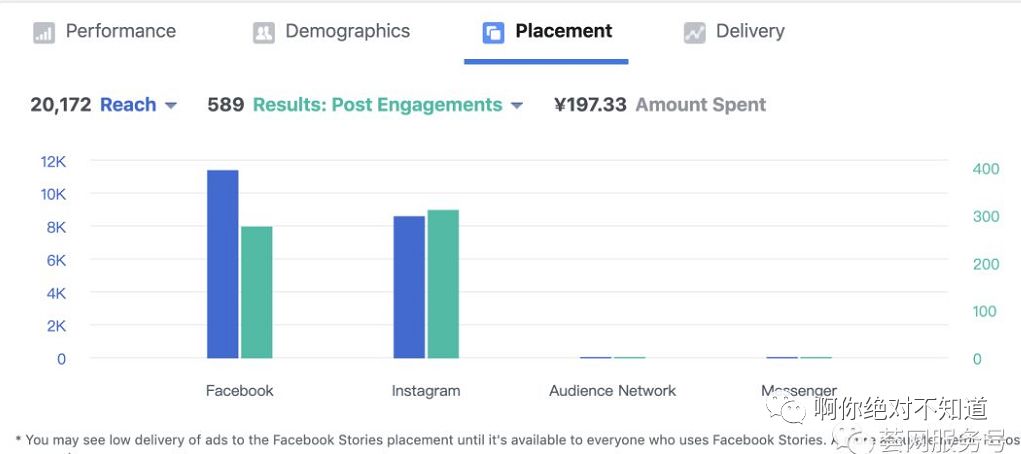Expand the Reach metric dropdown arrow
Viewport: 1021px width, 454px height.
point(171,106)
